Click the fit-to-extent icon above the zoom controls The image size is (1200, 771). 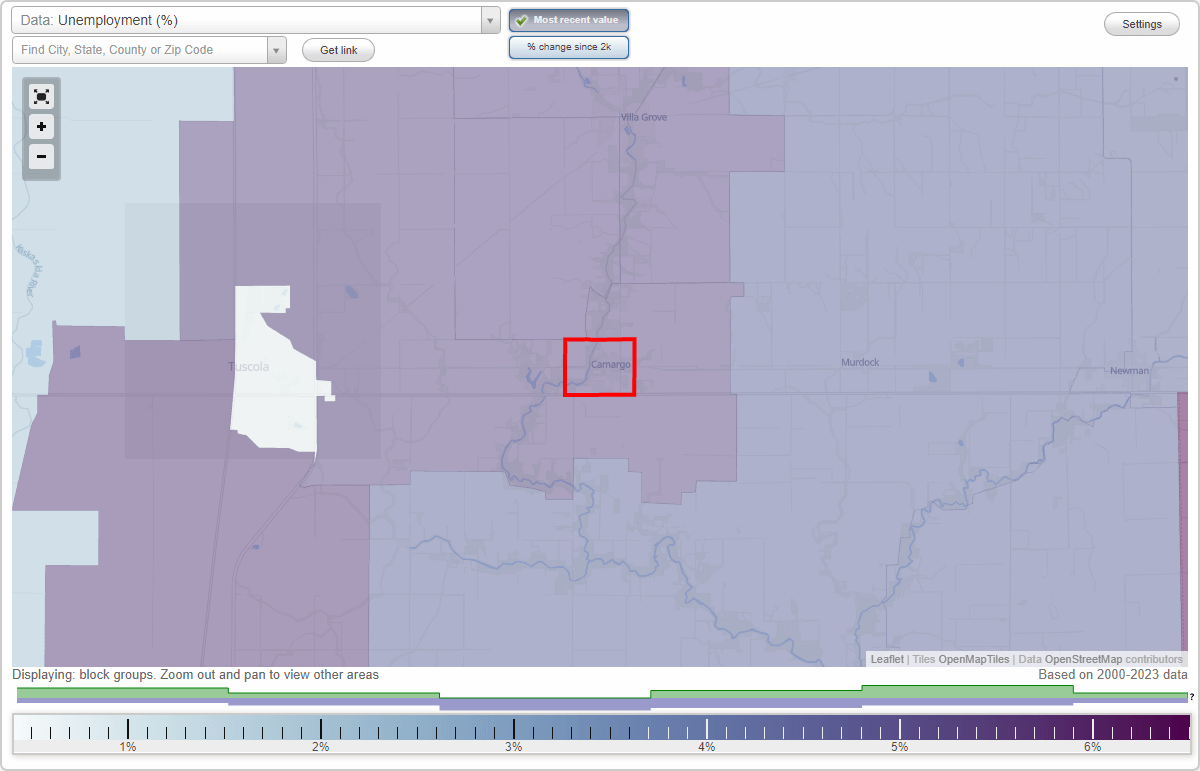coord(41,97)
